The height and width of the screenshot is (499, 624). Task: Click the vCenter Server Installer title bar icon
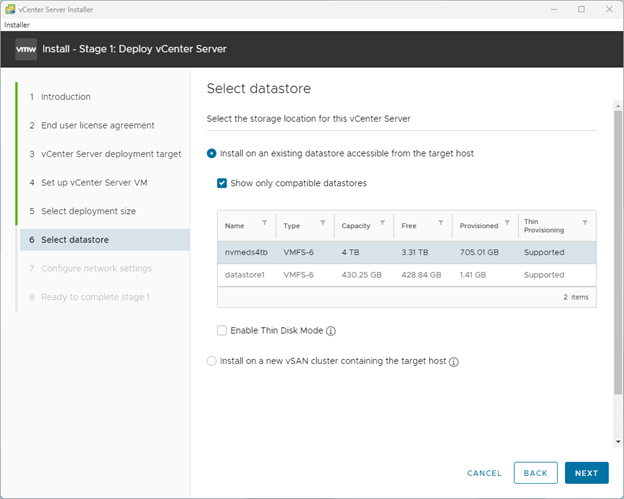10,9
